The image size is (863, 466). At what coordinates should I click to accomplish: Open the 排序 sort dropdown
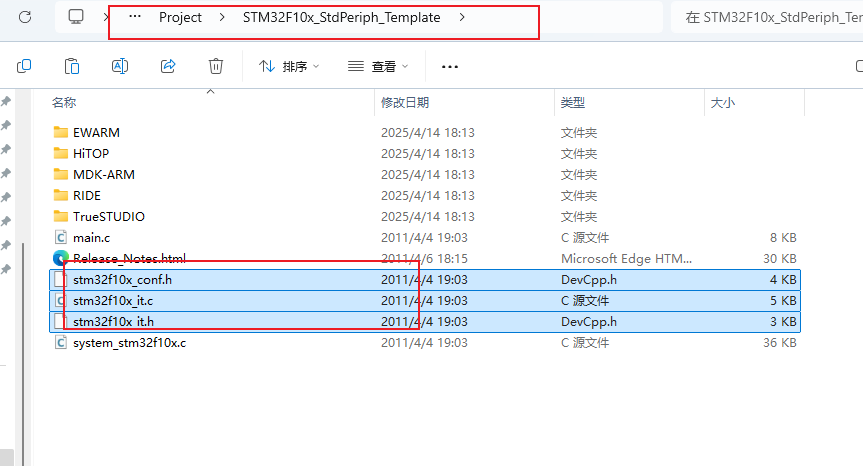tap(289, 67)
